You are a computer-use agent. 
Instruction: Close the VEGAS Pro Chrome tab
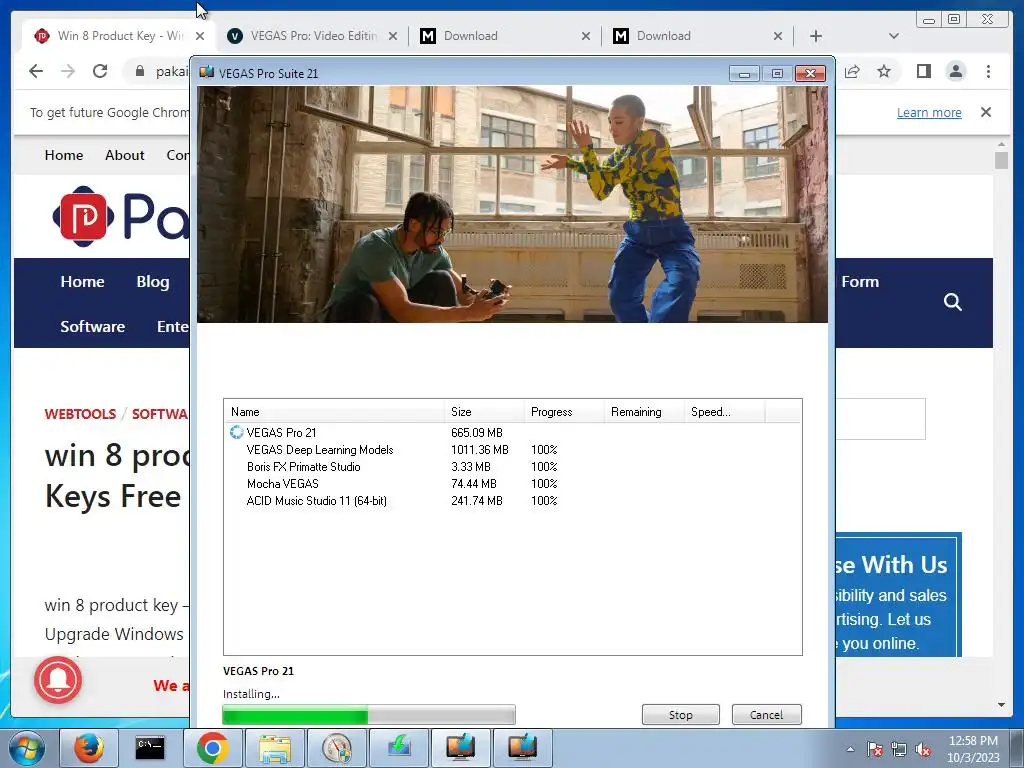pyautogui.click(x=392, y=36)
